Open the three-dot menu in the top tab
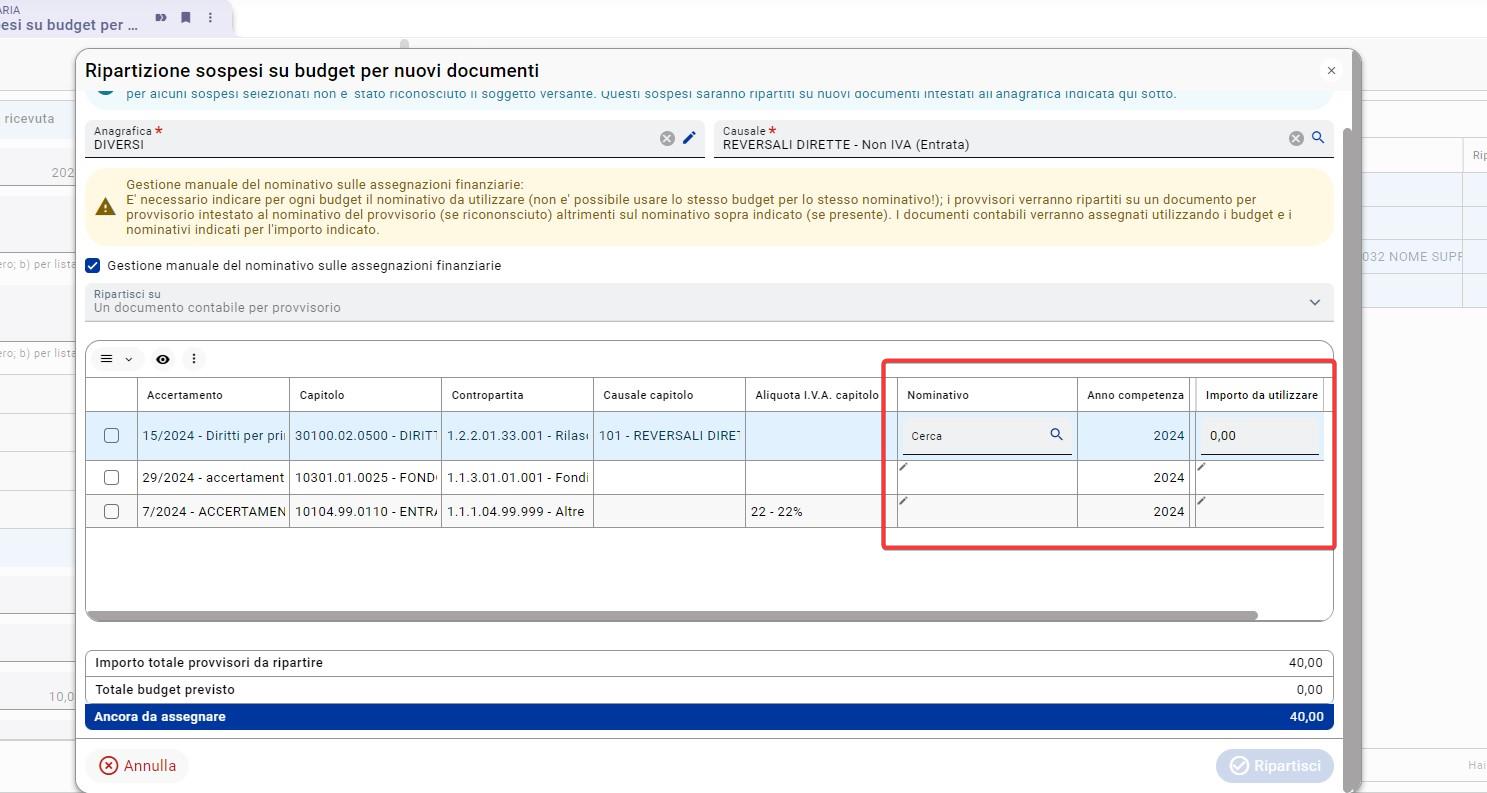Viewport: 1487px width, 793px height. [210, 18]
